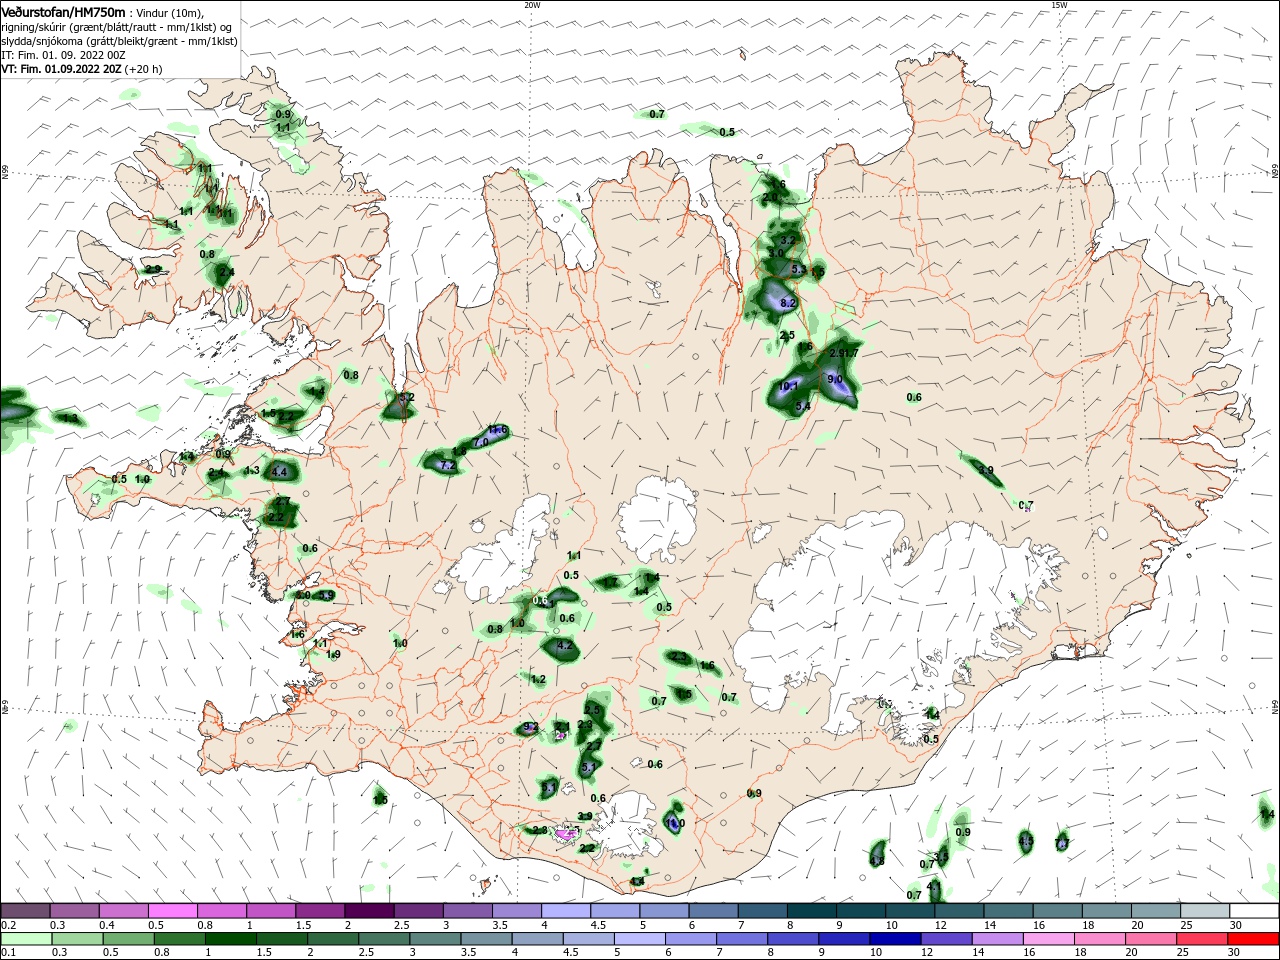1280x960 pixels.
Task: Click the pale gray 25 swatch in top legend row
Action: (1205, 911)
